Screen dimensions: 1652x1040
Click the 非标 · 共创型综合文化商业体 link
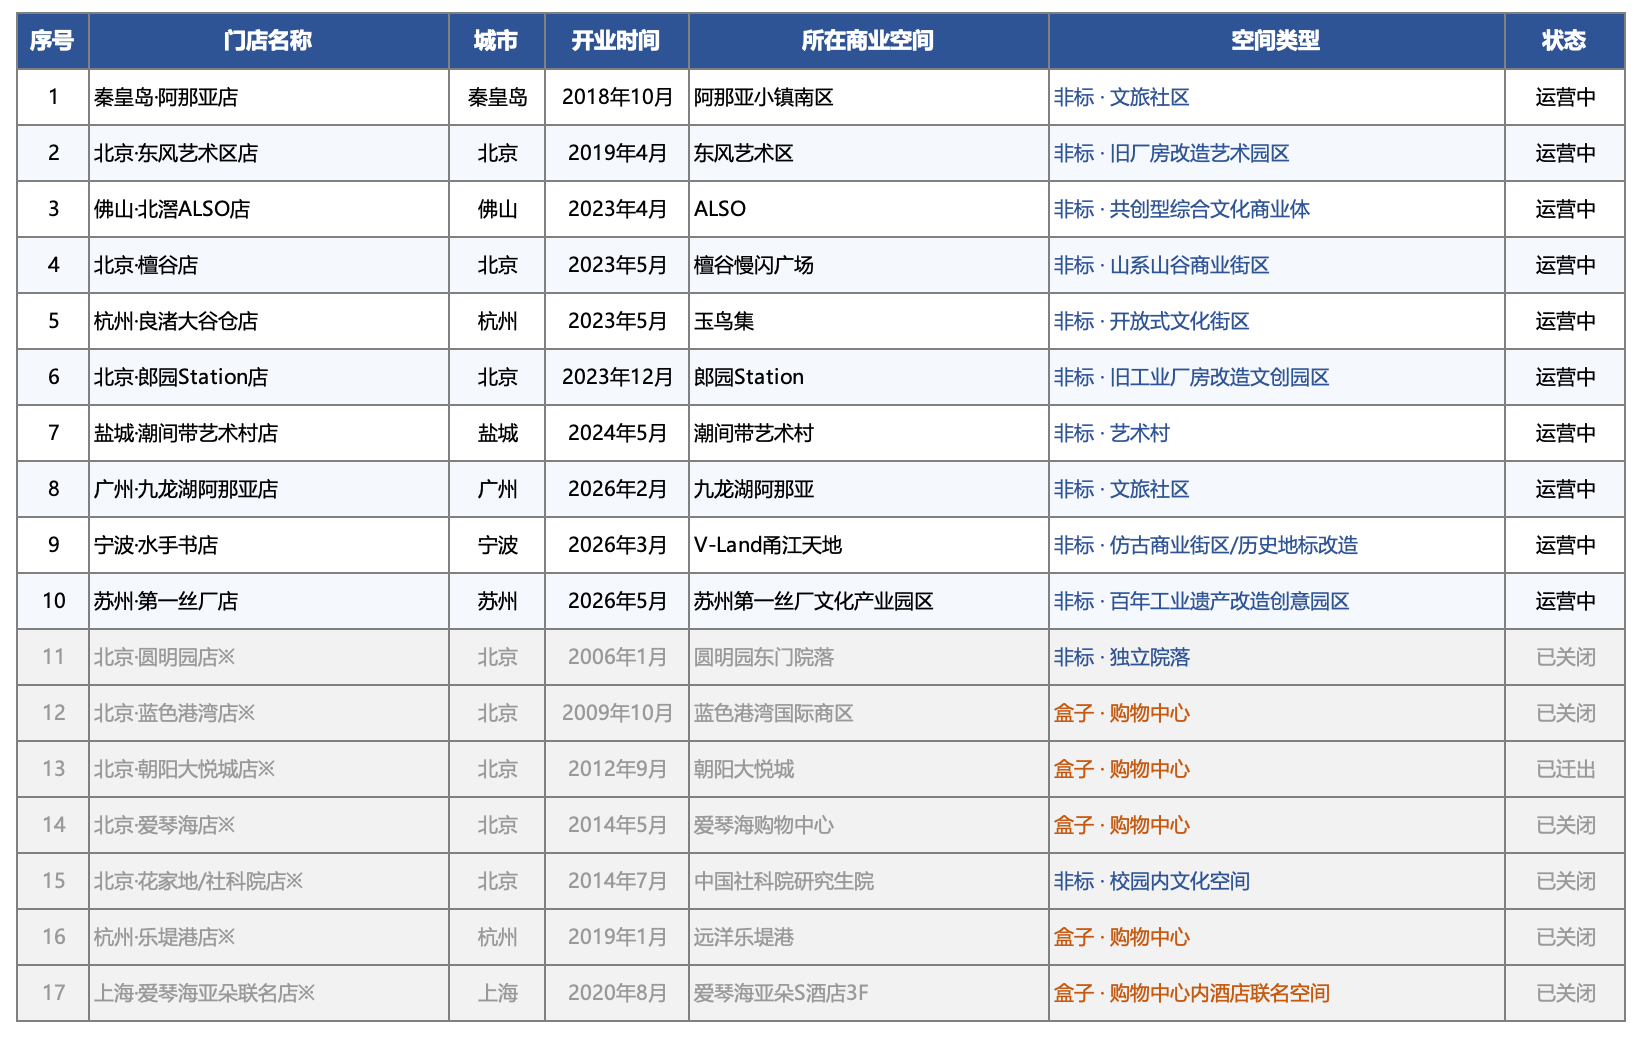coord(1181,209)
